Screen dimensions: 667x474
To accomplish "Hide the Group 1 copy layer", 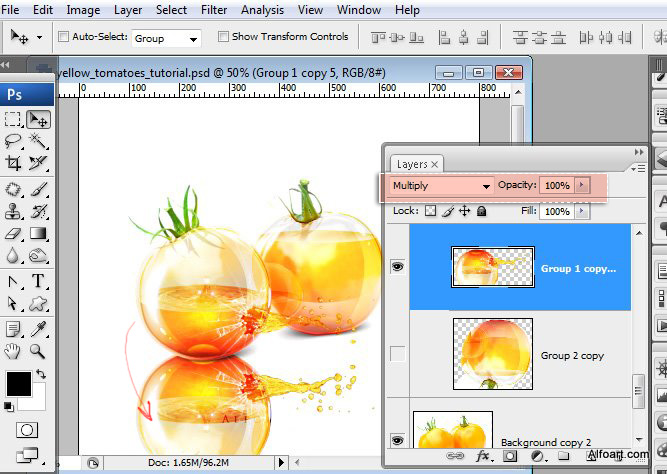I will 397,268.
